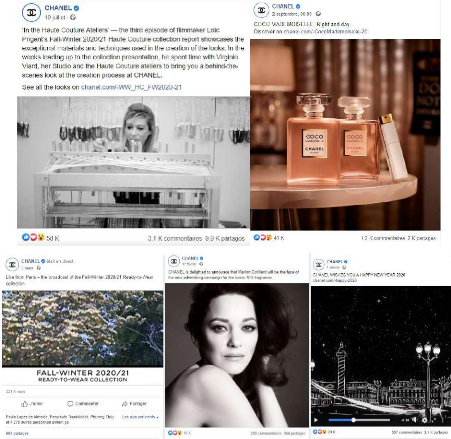Click the Commenter button on the live post
The width and height of the screenshot is (451, 439).
click(x=83, y=404)
